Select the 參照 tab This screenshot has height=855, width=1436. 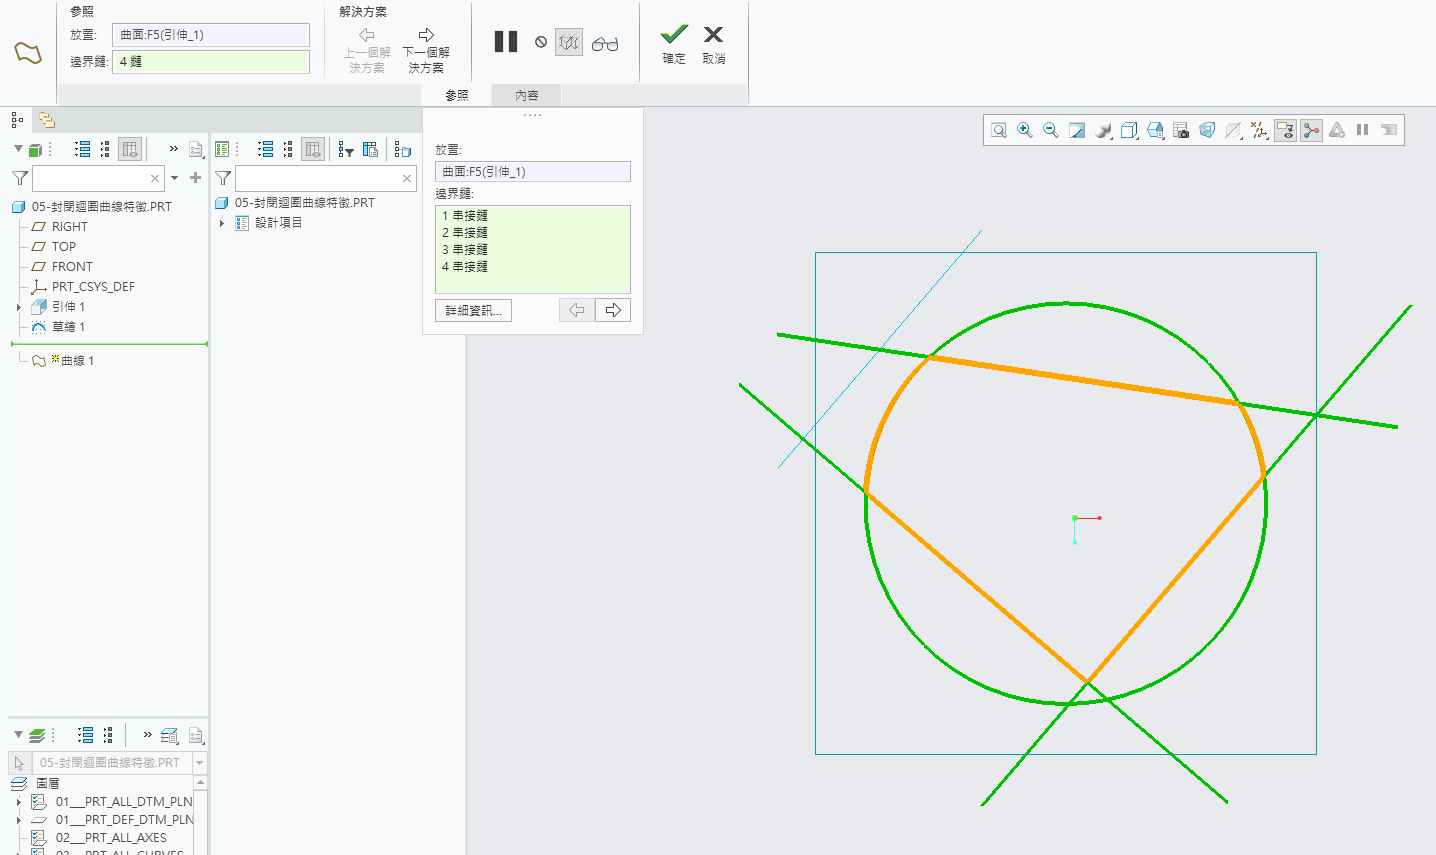pos(457,95)
